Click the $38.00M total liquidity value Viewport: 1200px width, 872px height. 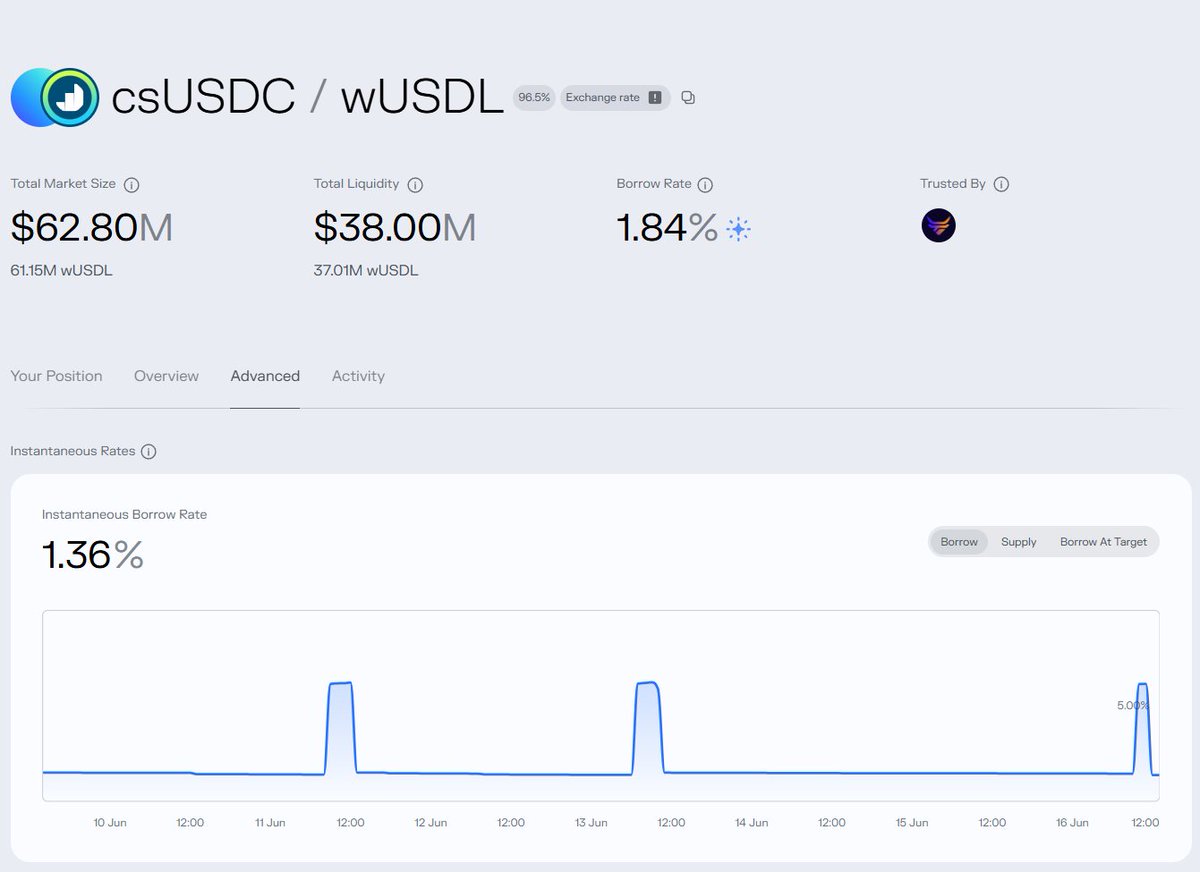[x=395, y=228]
